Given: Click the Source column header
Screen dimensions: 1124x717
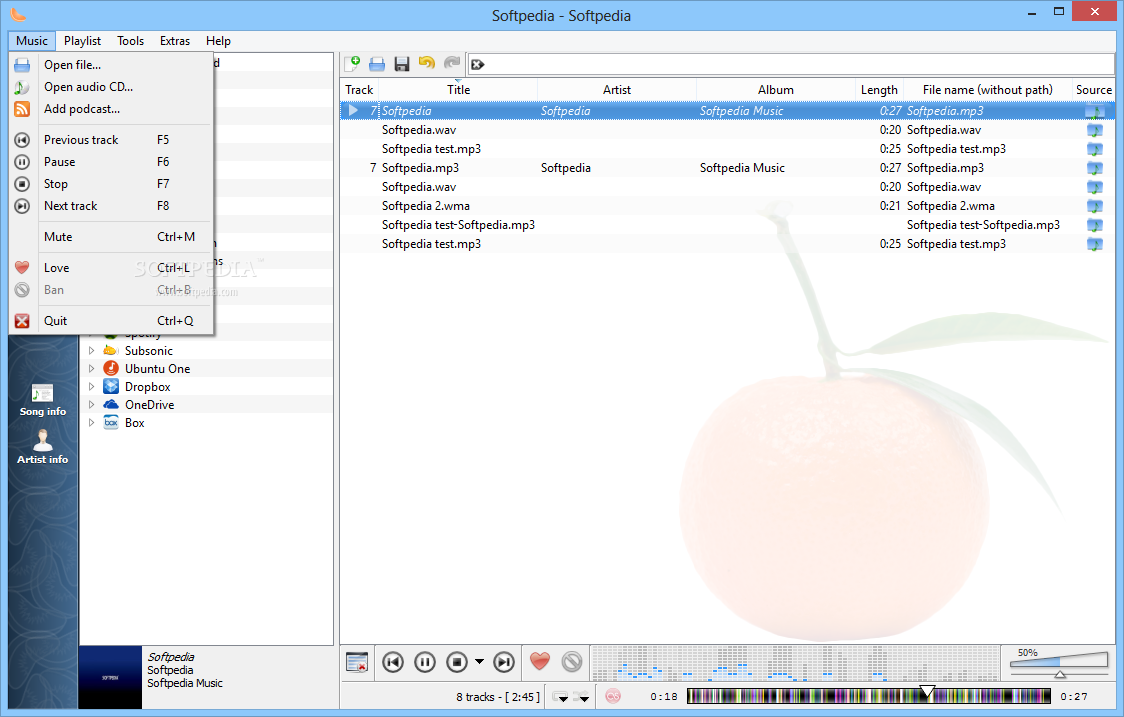Looking at the screenshot, I should pos(1093,90).
